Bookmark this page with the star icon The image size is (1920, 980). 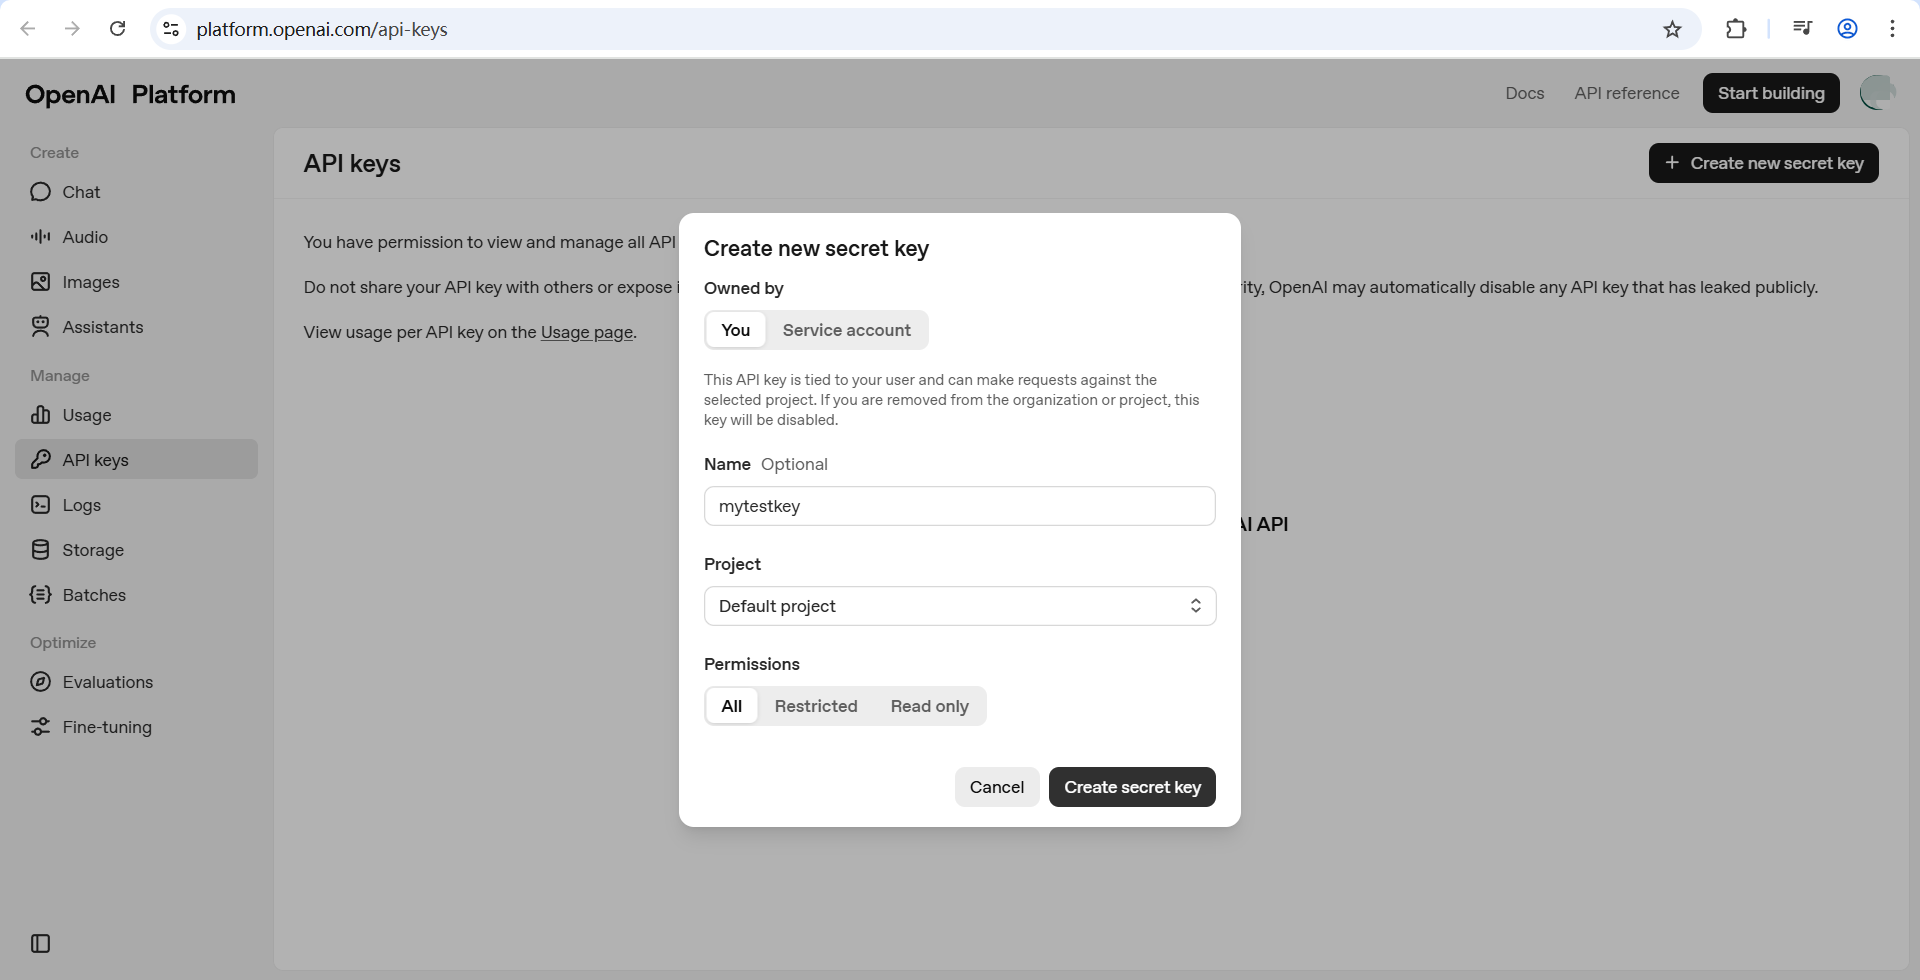pyautogui.click(x=1672, y=29)
